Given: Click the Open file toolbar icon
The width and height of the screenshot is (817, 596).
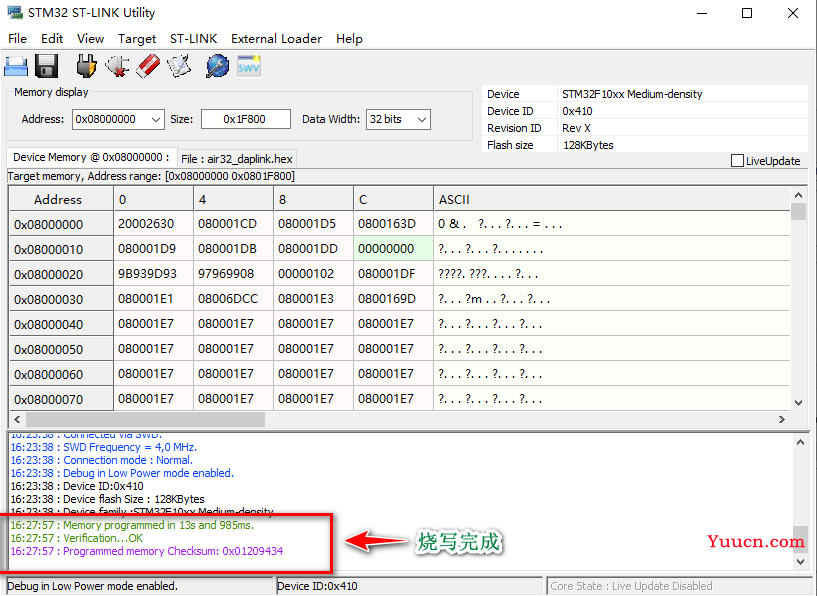Looking at the screenshot, I should coord(16,67).
